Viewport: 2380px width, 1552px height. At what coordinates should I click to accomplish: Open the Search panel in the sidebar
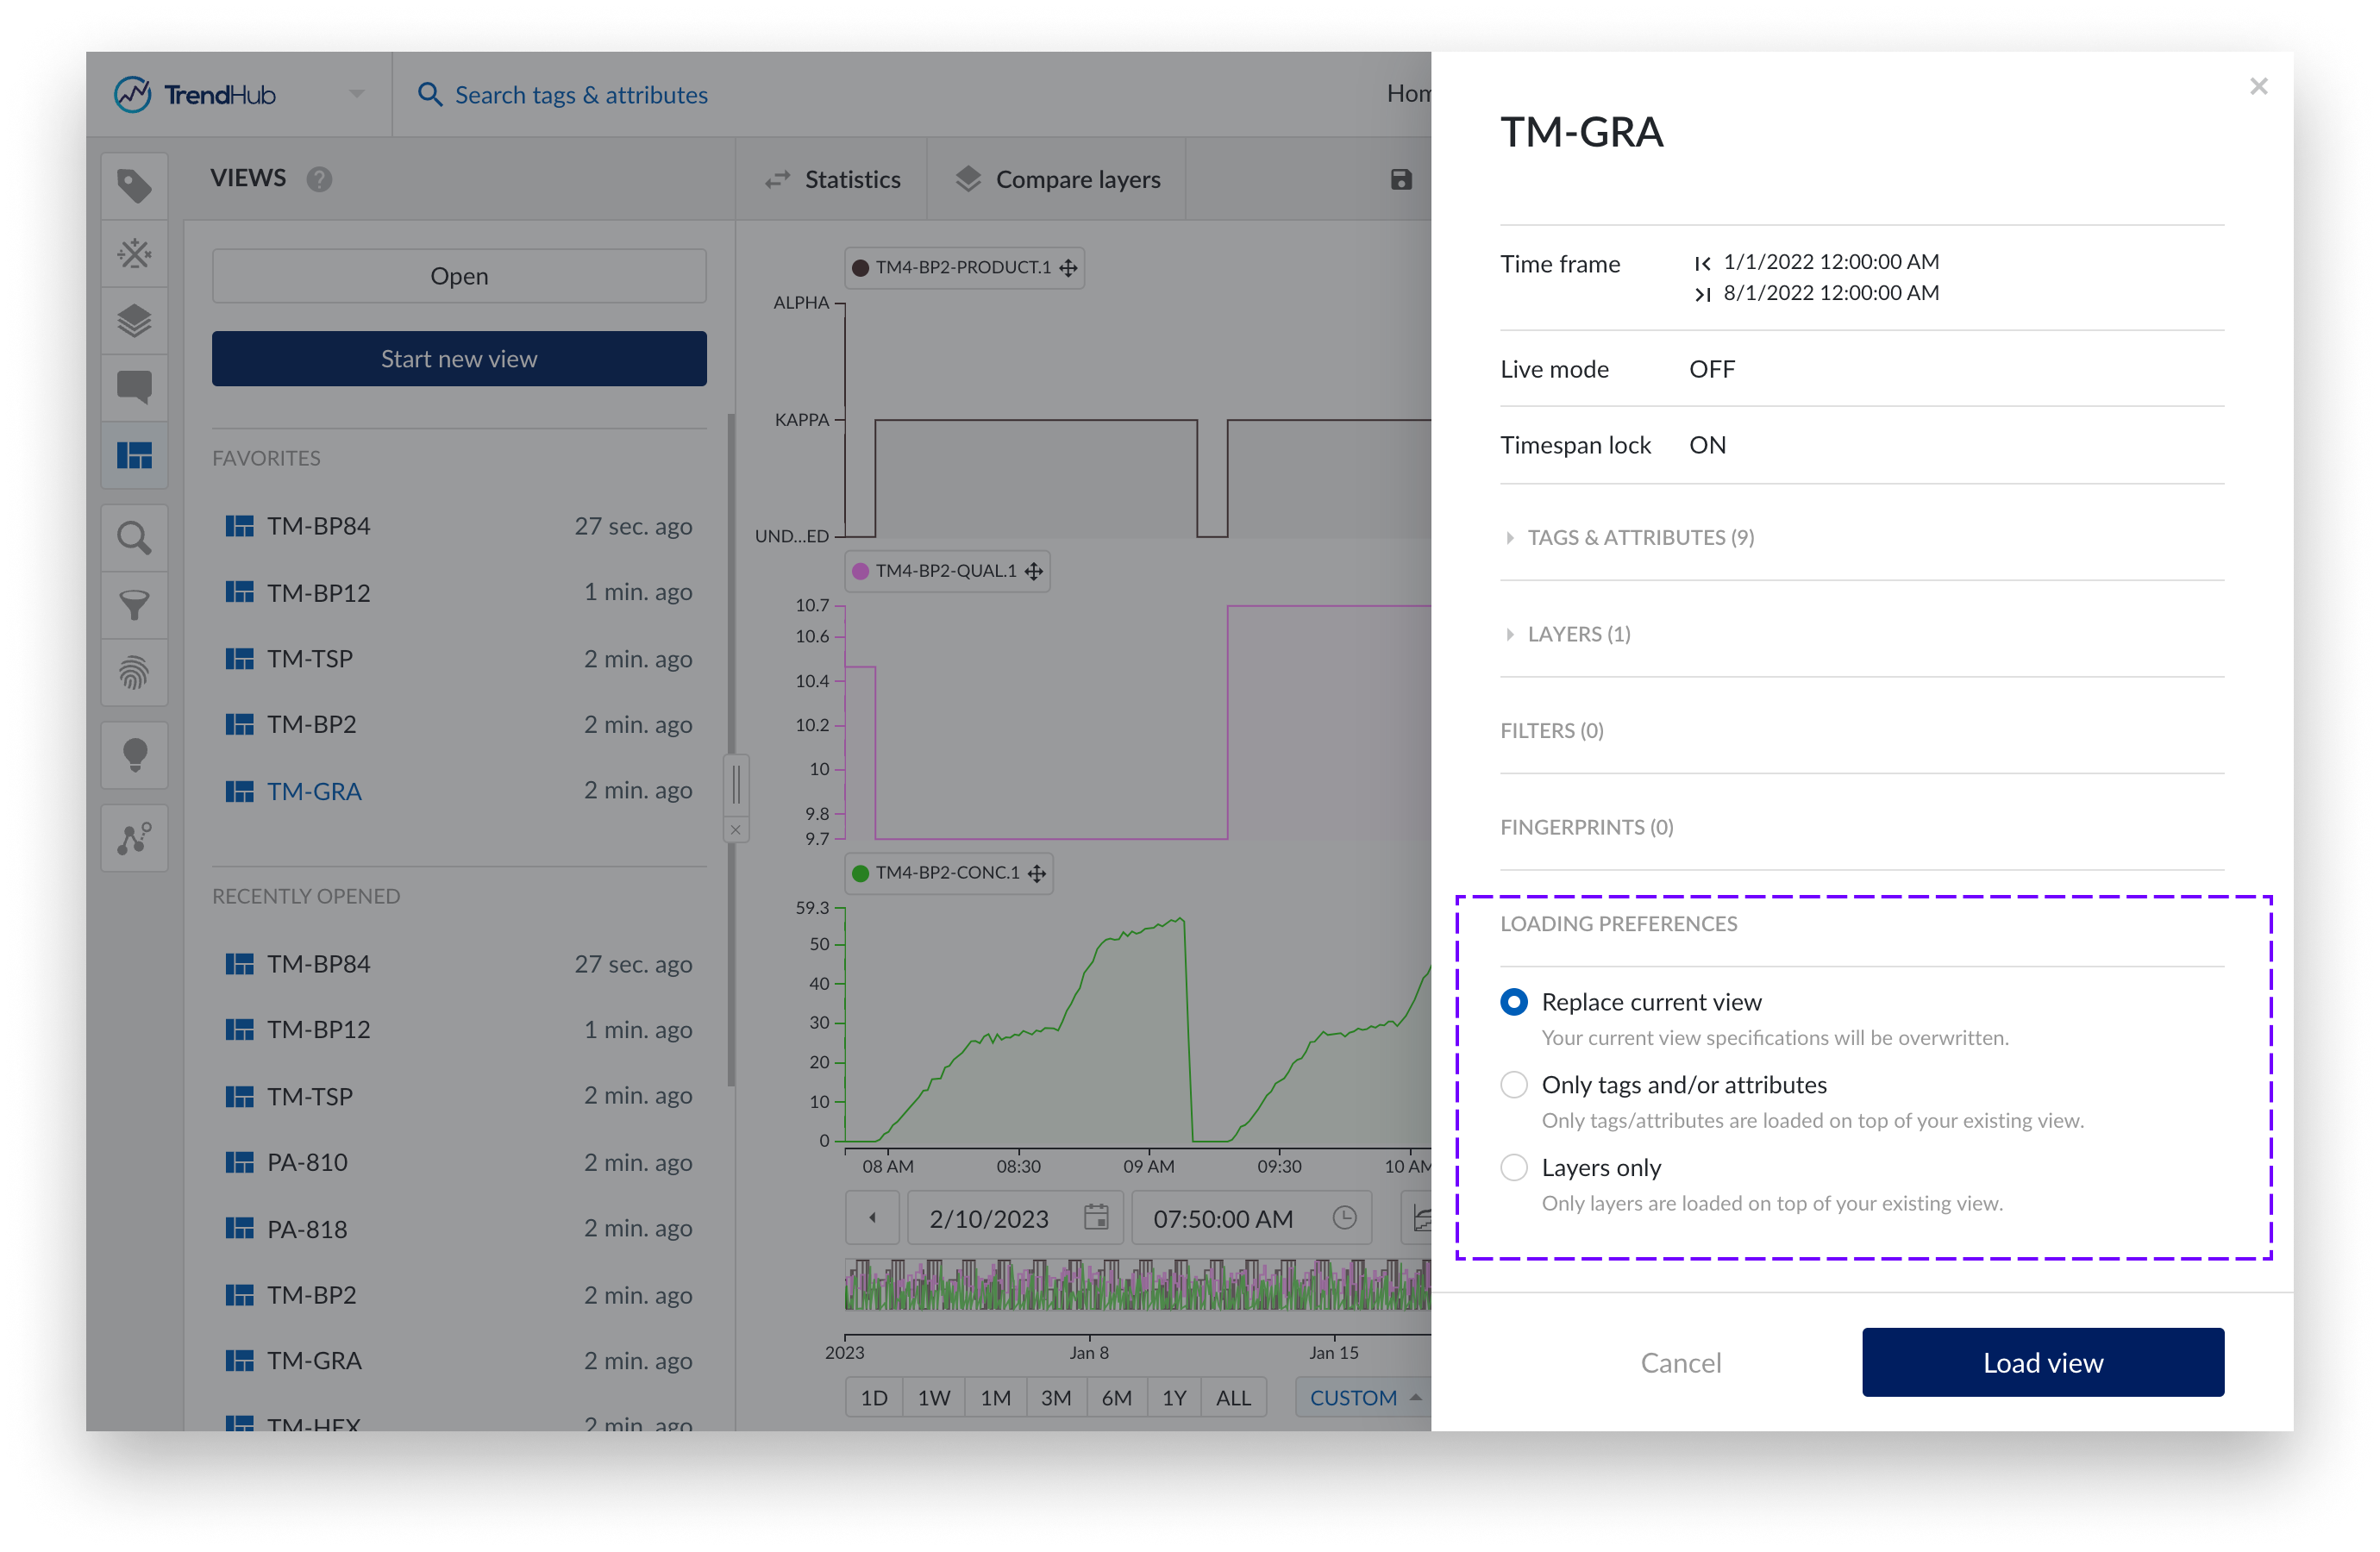135,538
